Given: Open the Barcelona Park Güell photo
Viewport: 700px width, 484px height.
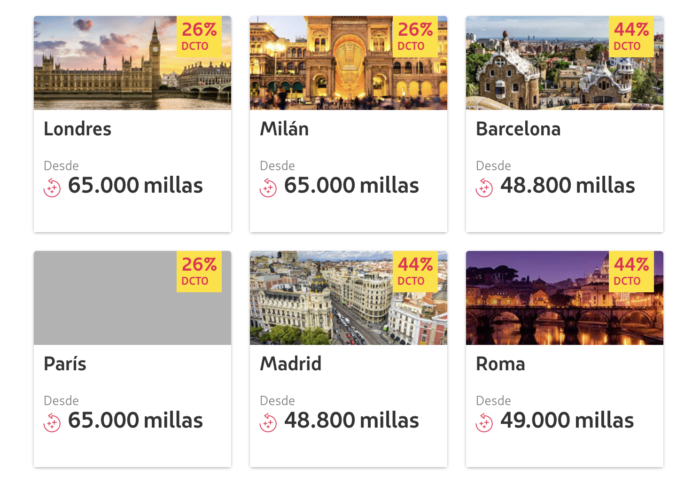Looking at the screenshot, I should click(565, 63).
